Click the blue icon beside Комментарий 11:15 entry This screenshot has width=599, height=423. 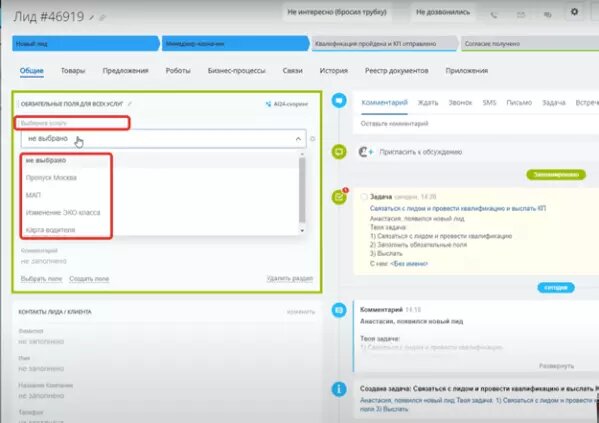[x=339, y=310]
